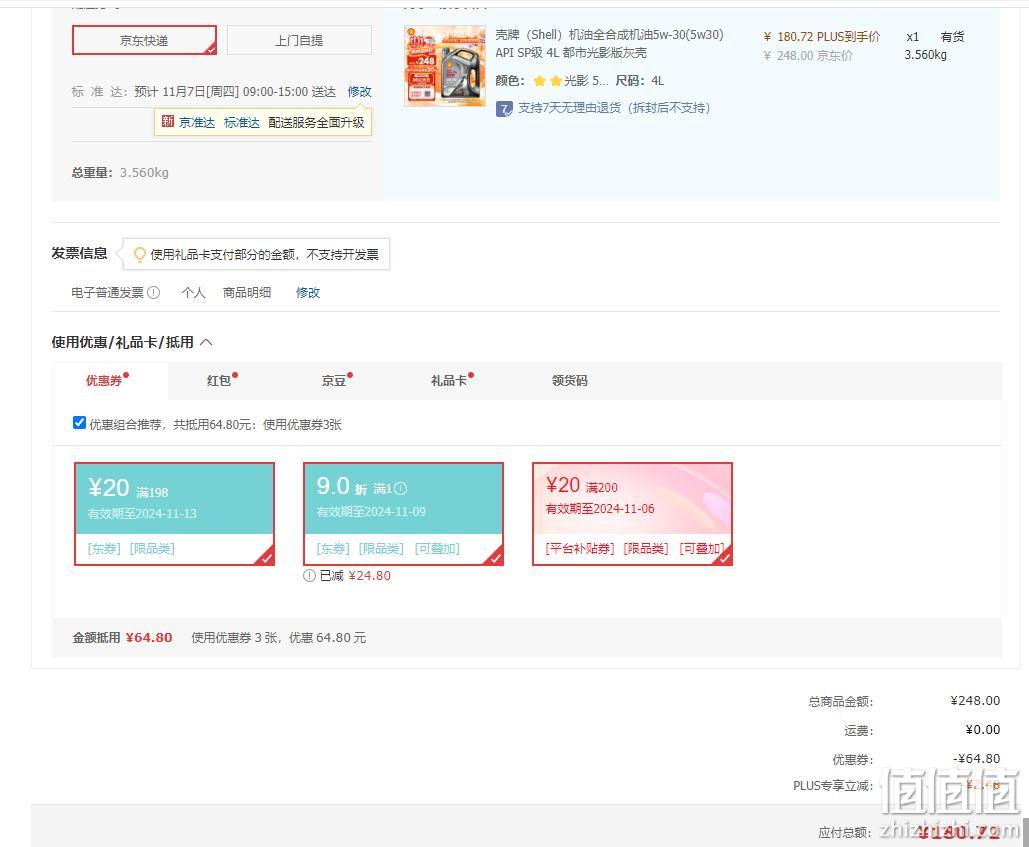The height and width of the screenshot is (847, 1029).
Task: Collapse the 使用优惠/礼品卡/抵用 section chevron
Action: tap(206, 342)
